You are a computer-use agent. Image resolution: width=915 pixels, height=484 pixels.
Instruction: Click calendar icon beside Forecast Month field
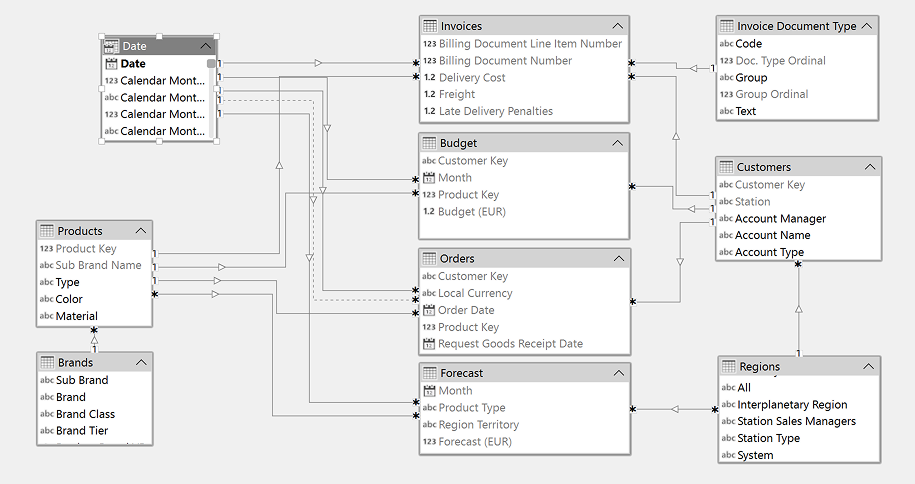click(429, 391)
